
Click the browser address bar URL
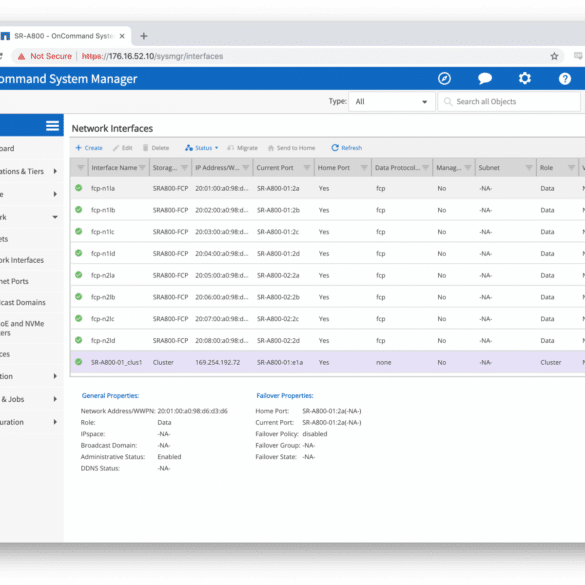coord(152,56)
